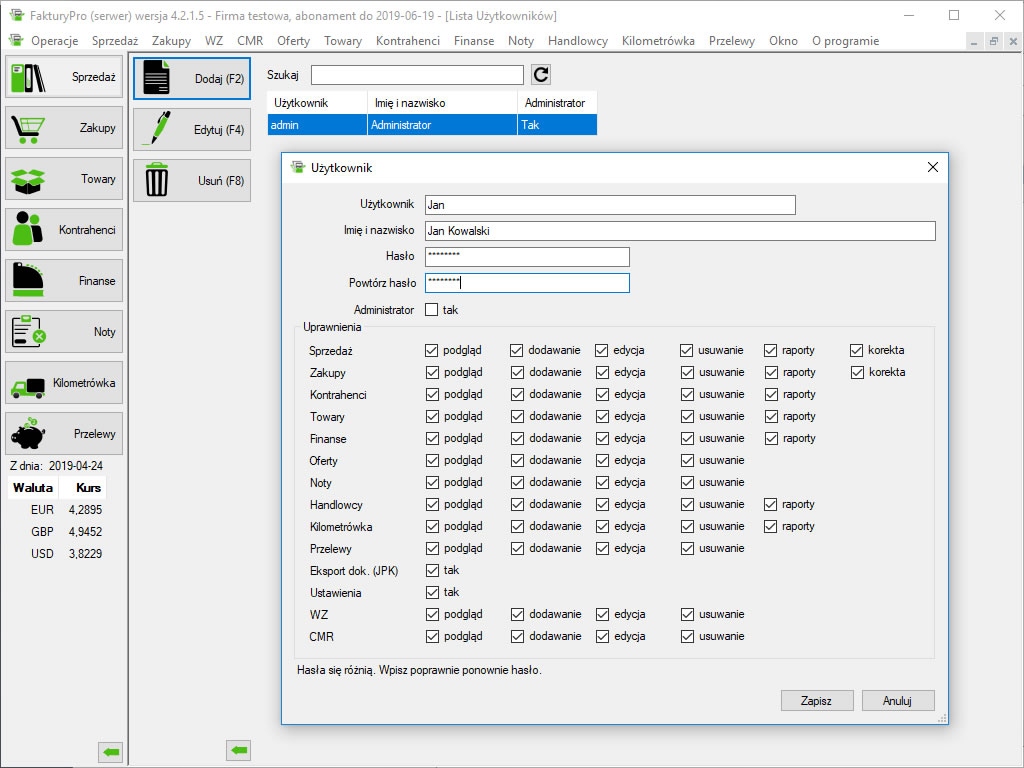Click the Usuń (F8) trash bin icon
The image size is (1024, 768).
click(158, 181)
